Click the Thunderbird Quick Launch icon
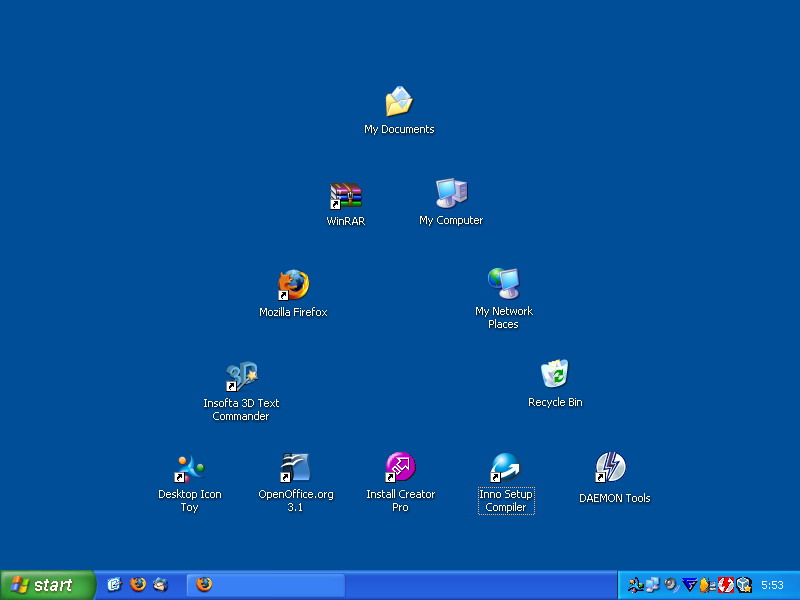Image resolution: width=800 pixels, height=600 pixels. pyautogui.click(x=161, y=585)
